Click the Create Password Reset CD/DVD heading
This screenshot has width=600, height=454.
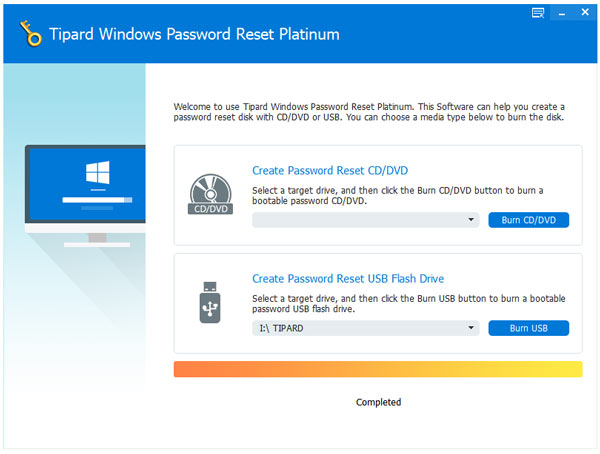(330, 170)
